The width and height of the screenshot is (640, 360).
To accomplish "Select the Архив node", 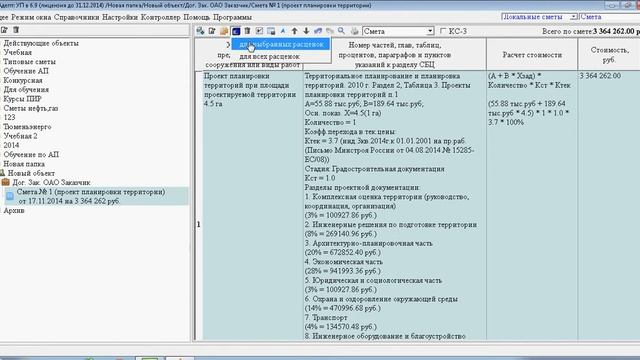I will pos(14,210).
